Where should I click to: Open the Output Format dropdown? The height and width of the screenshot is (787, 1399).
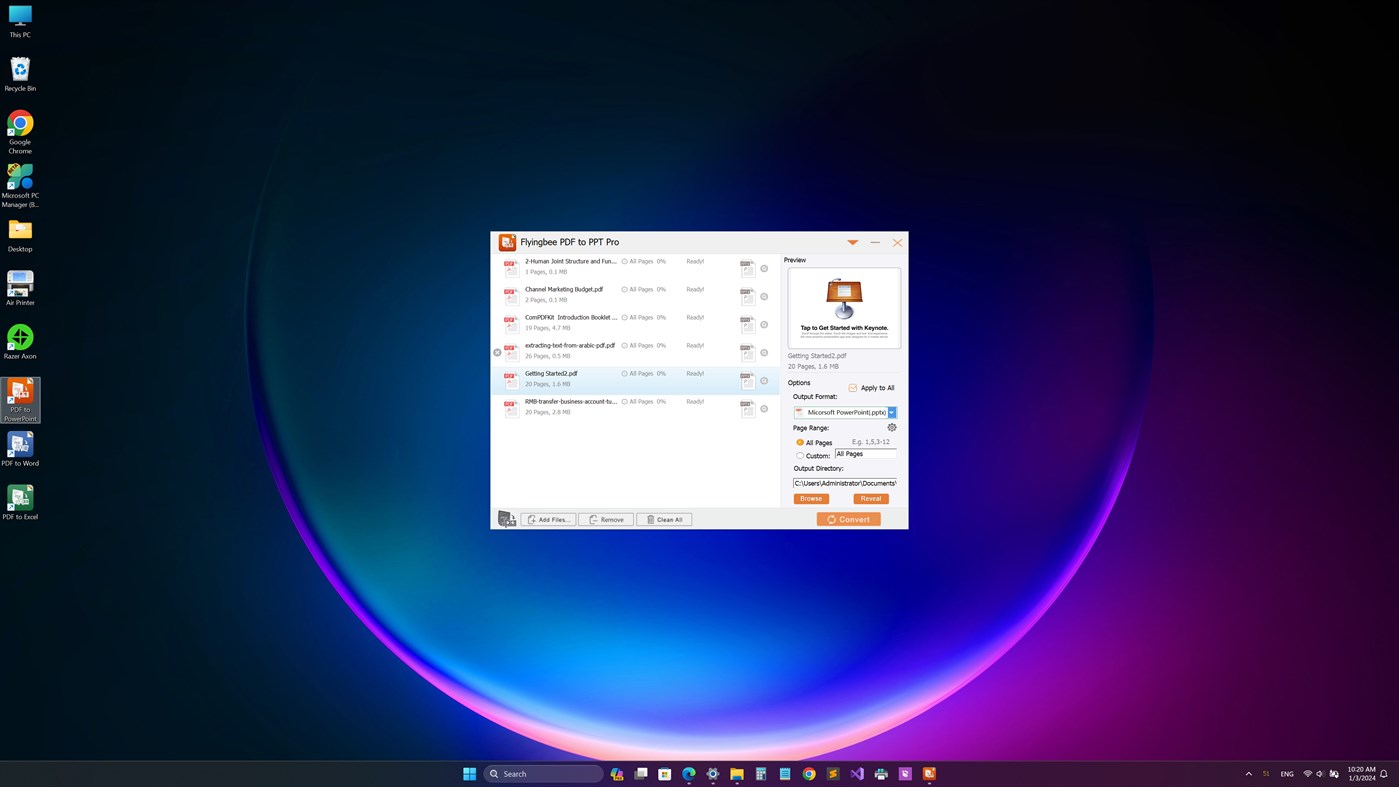pyautogui.click(x=890, y=412)
